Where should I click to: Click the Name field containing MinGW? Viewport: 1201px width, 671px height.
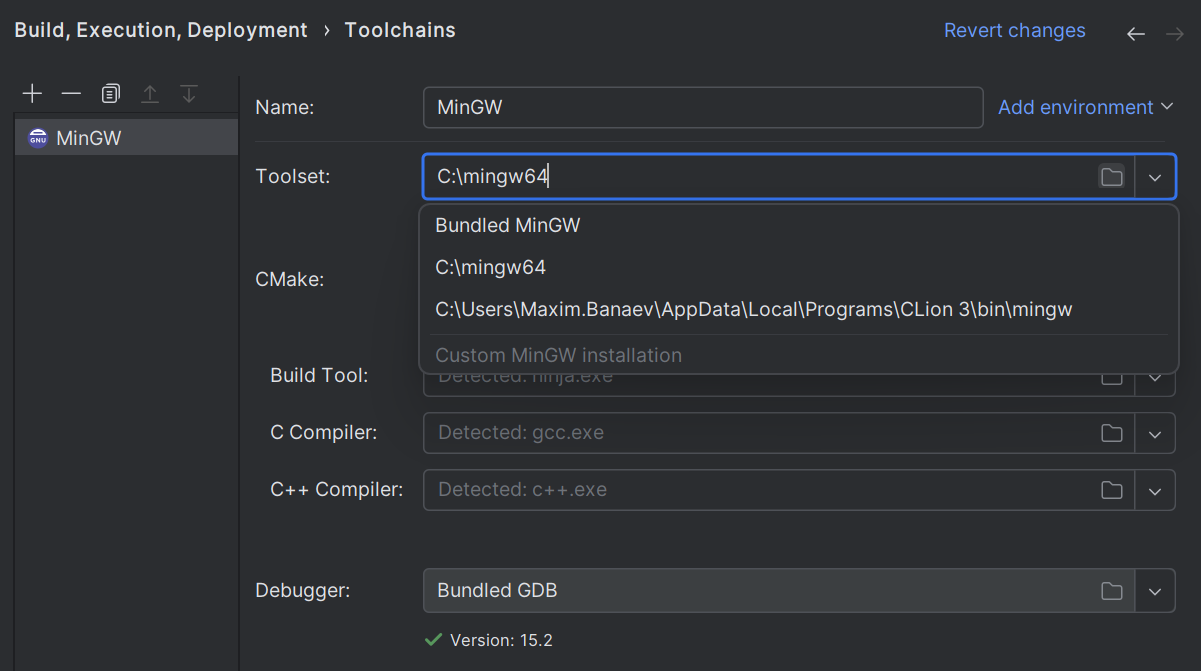coord(703,107)
